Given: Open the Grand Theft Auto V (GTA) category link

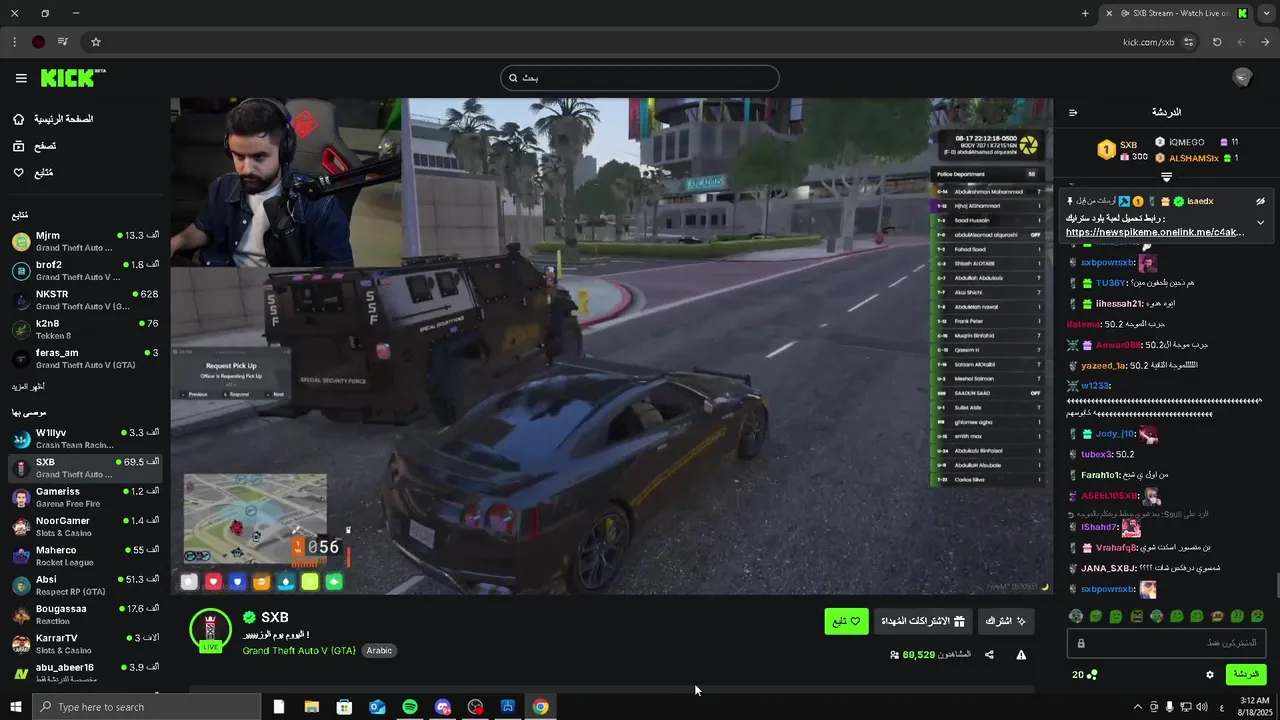Looking at the screenshot, I should (299, 650).
